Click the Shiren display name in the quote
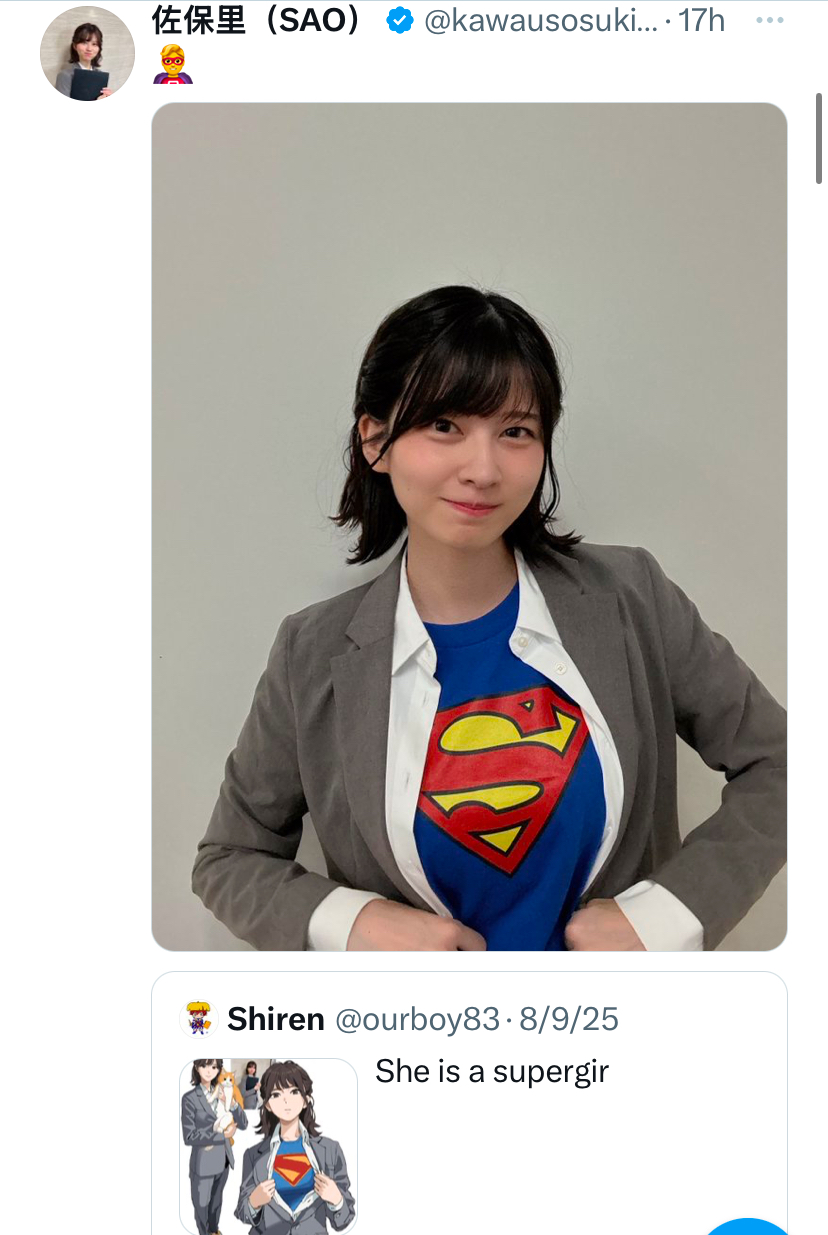Image resolution: width=828 pixels, height=1235 pixels. tap(276, 1019)
